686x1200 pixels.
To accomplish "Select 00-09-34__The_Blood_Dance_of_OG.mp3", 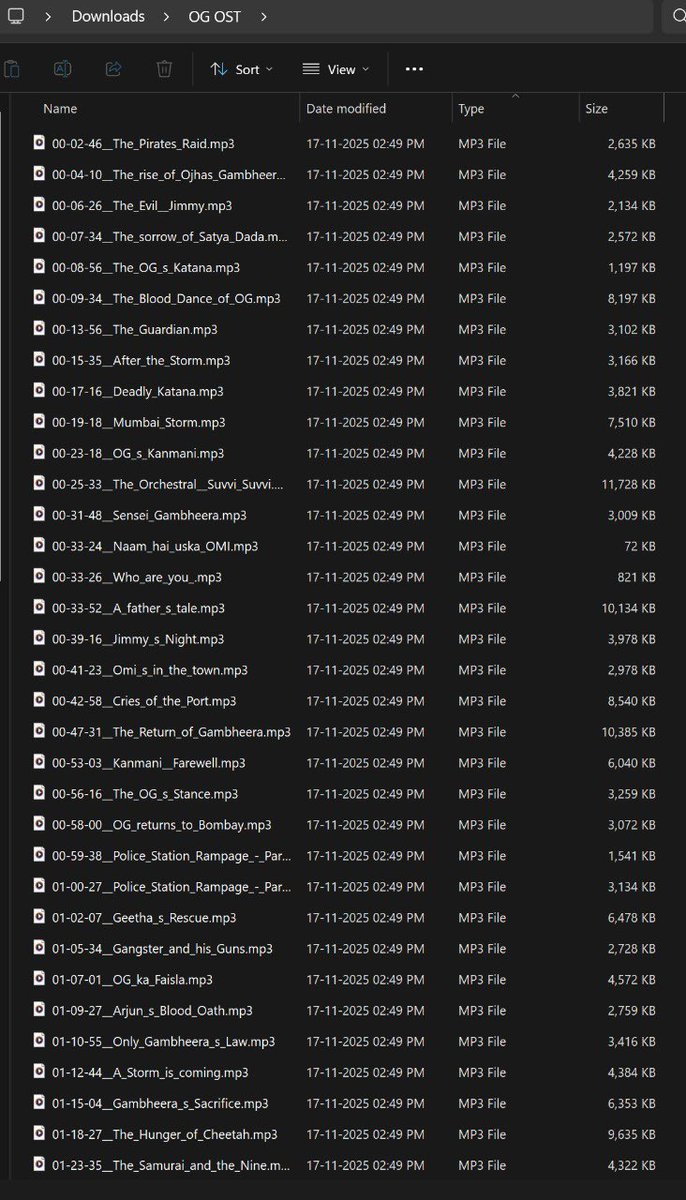I will [x=166, y=298].
